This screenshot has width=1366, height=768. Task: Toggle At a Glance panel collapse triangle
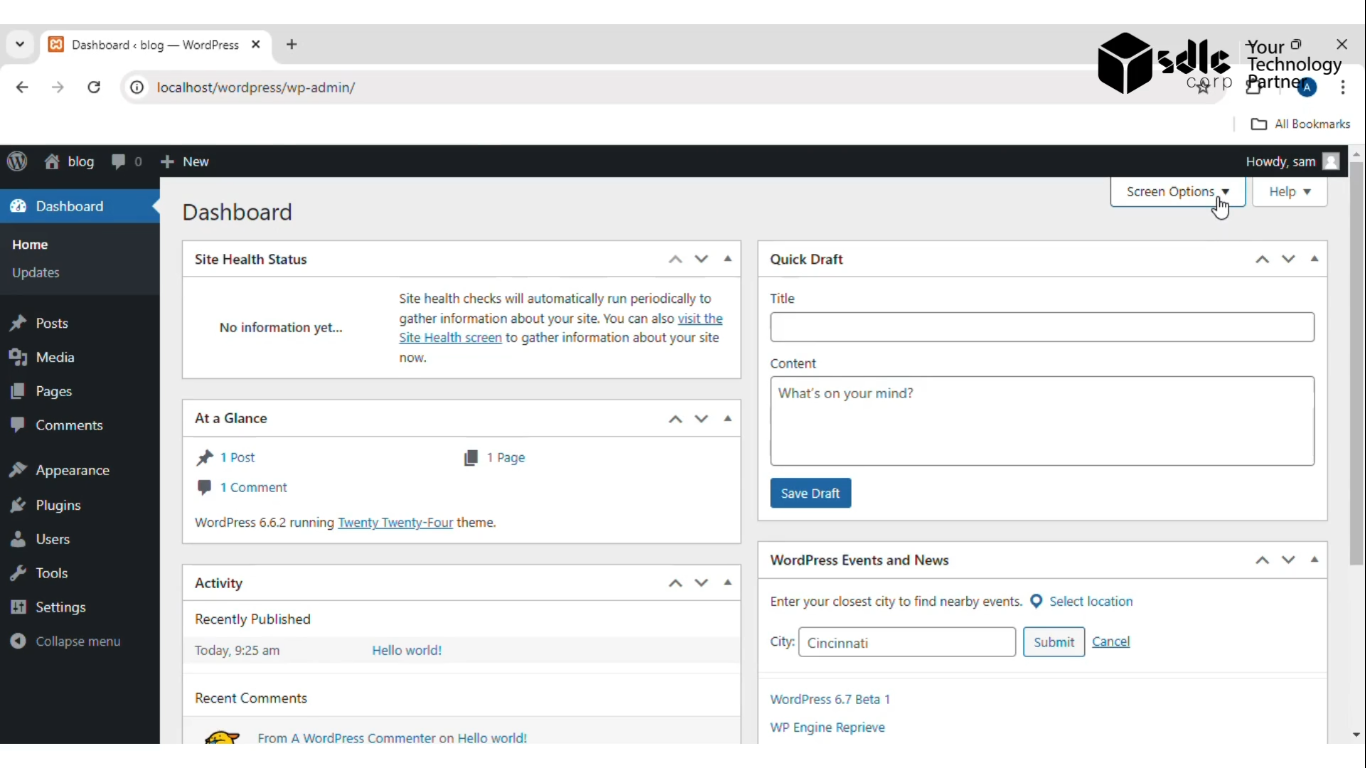[728, 418]
